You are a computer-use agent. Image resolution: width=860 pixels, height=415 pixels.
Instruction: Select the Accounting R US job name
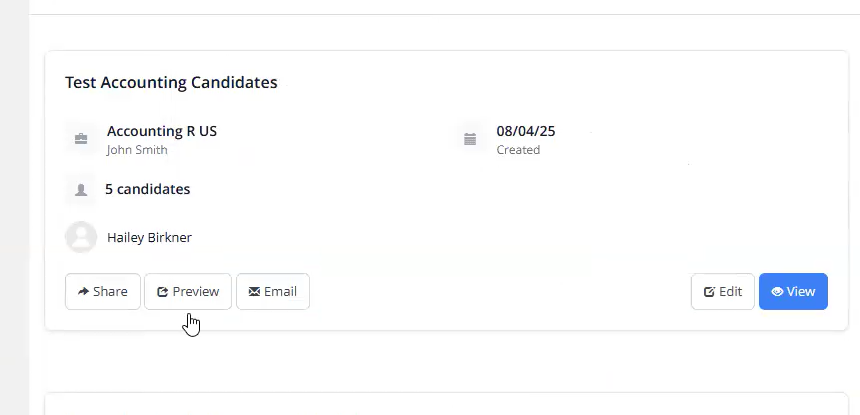(x=162, y=131)
